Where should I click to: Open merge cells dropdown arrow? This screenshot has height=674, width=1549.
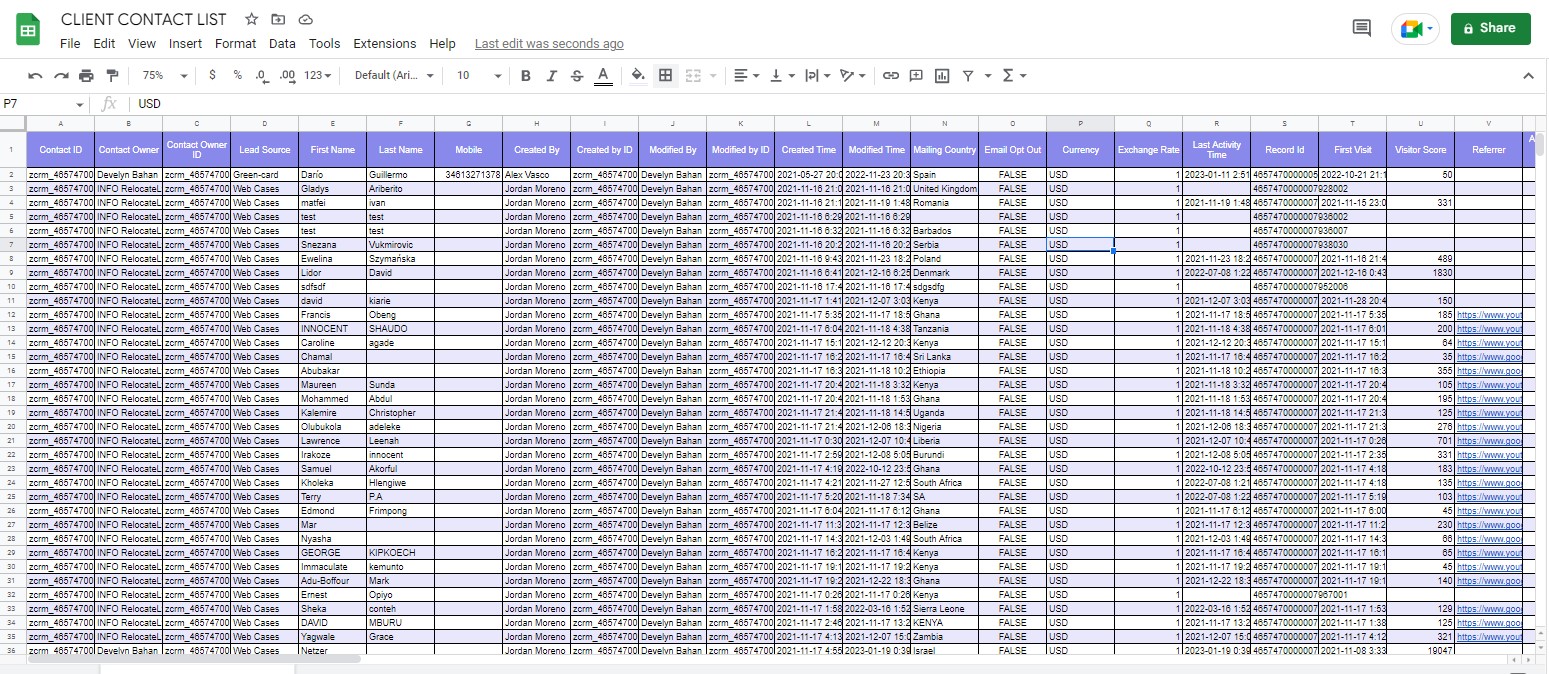tap(714, 76)
